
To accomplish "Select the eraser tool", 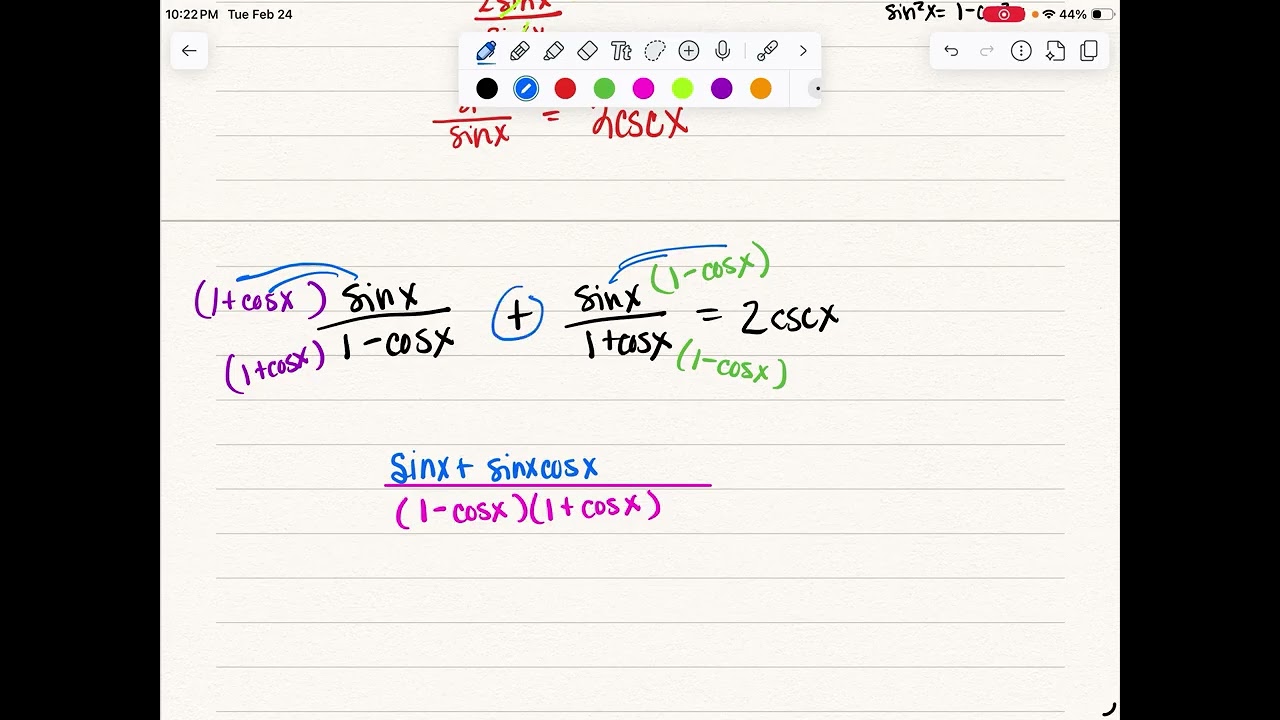I will [x=588, y=51].
